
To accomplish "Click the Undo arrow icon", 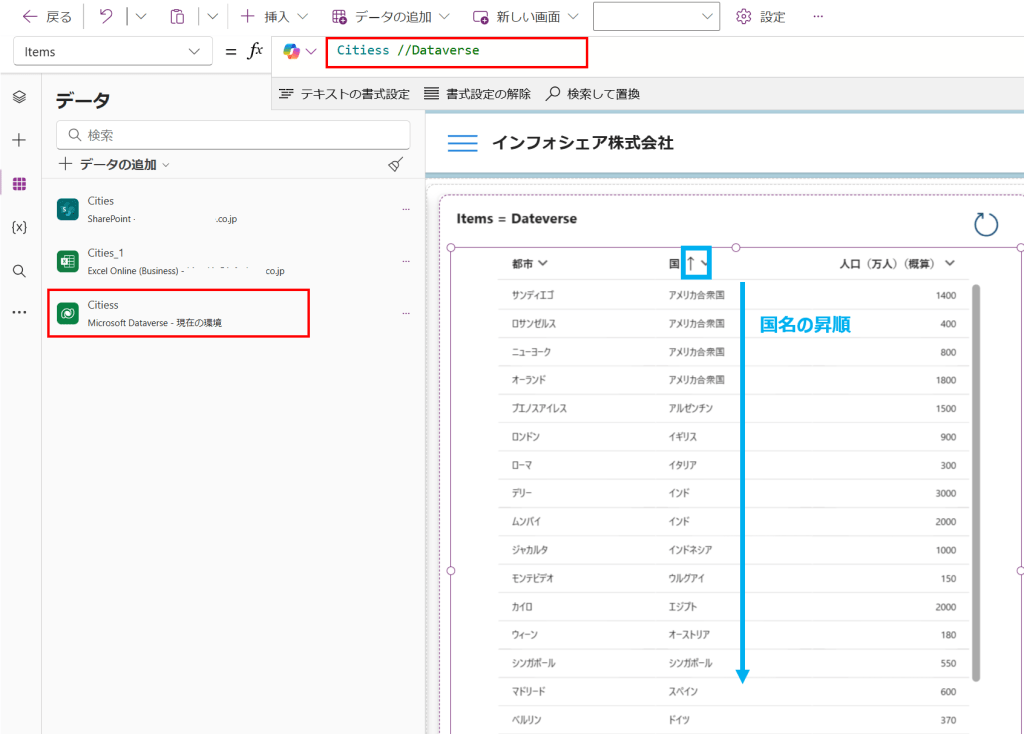I will coord(106,17).
